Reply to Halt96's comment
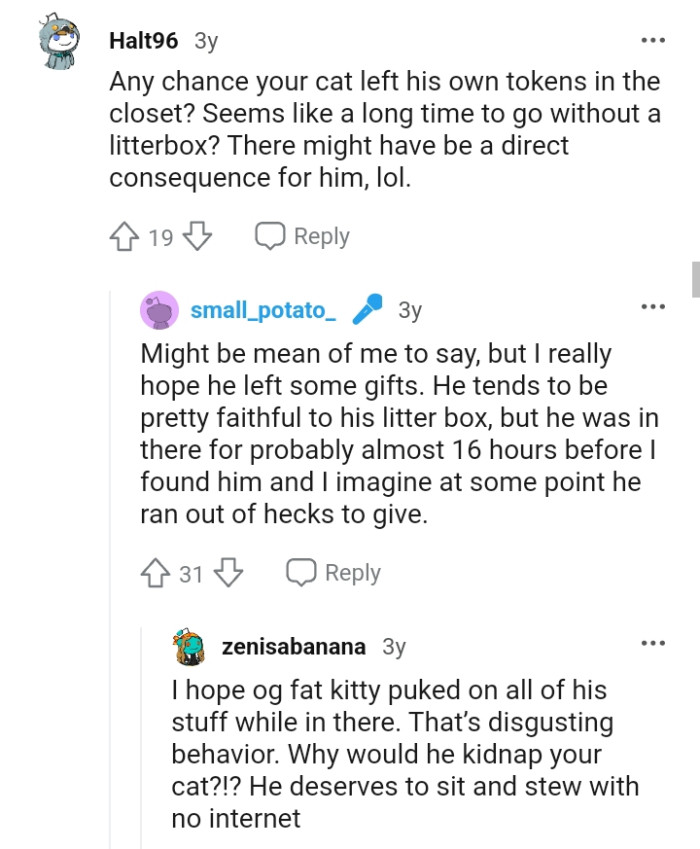Image resolution: width=700 pixels, height=849 pixels. (303, 237)
